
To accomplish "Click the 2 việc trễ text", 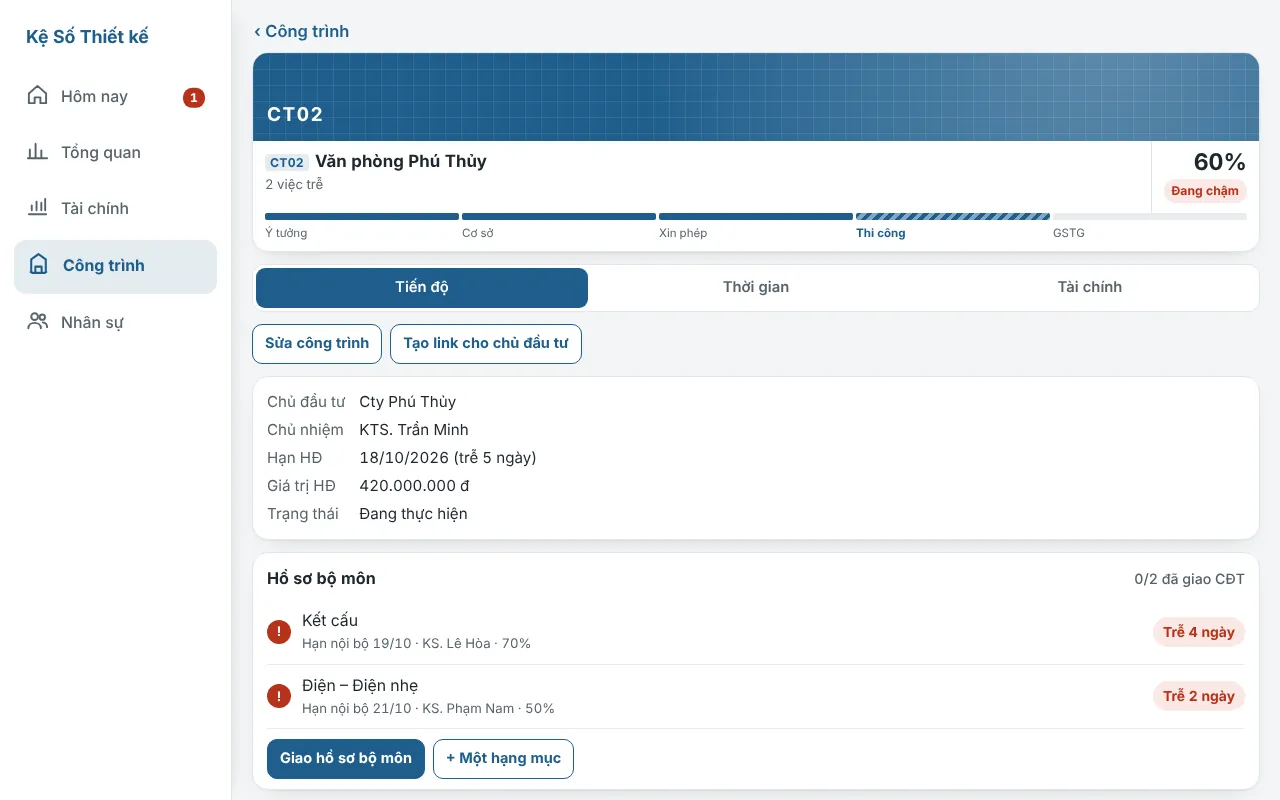I will click(x=294, y=185).
